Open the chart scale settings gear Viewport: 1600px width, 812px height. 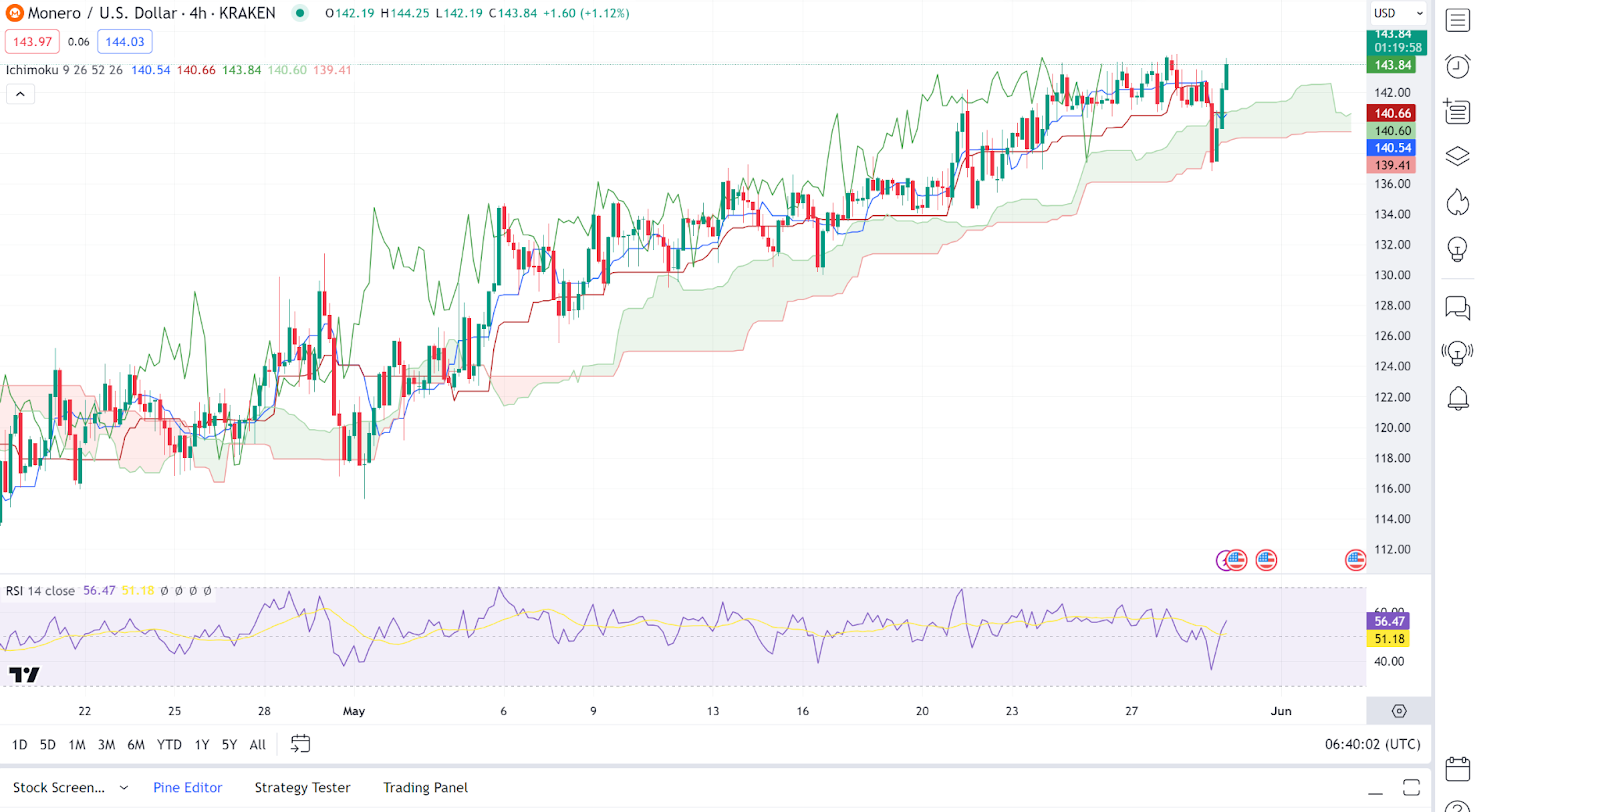(1399, 711)
